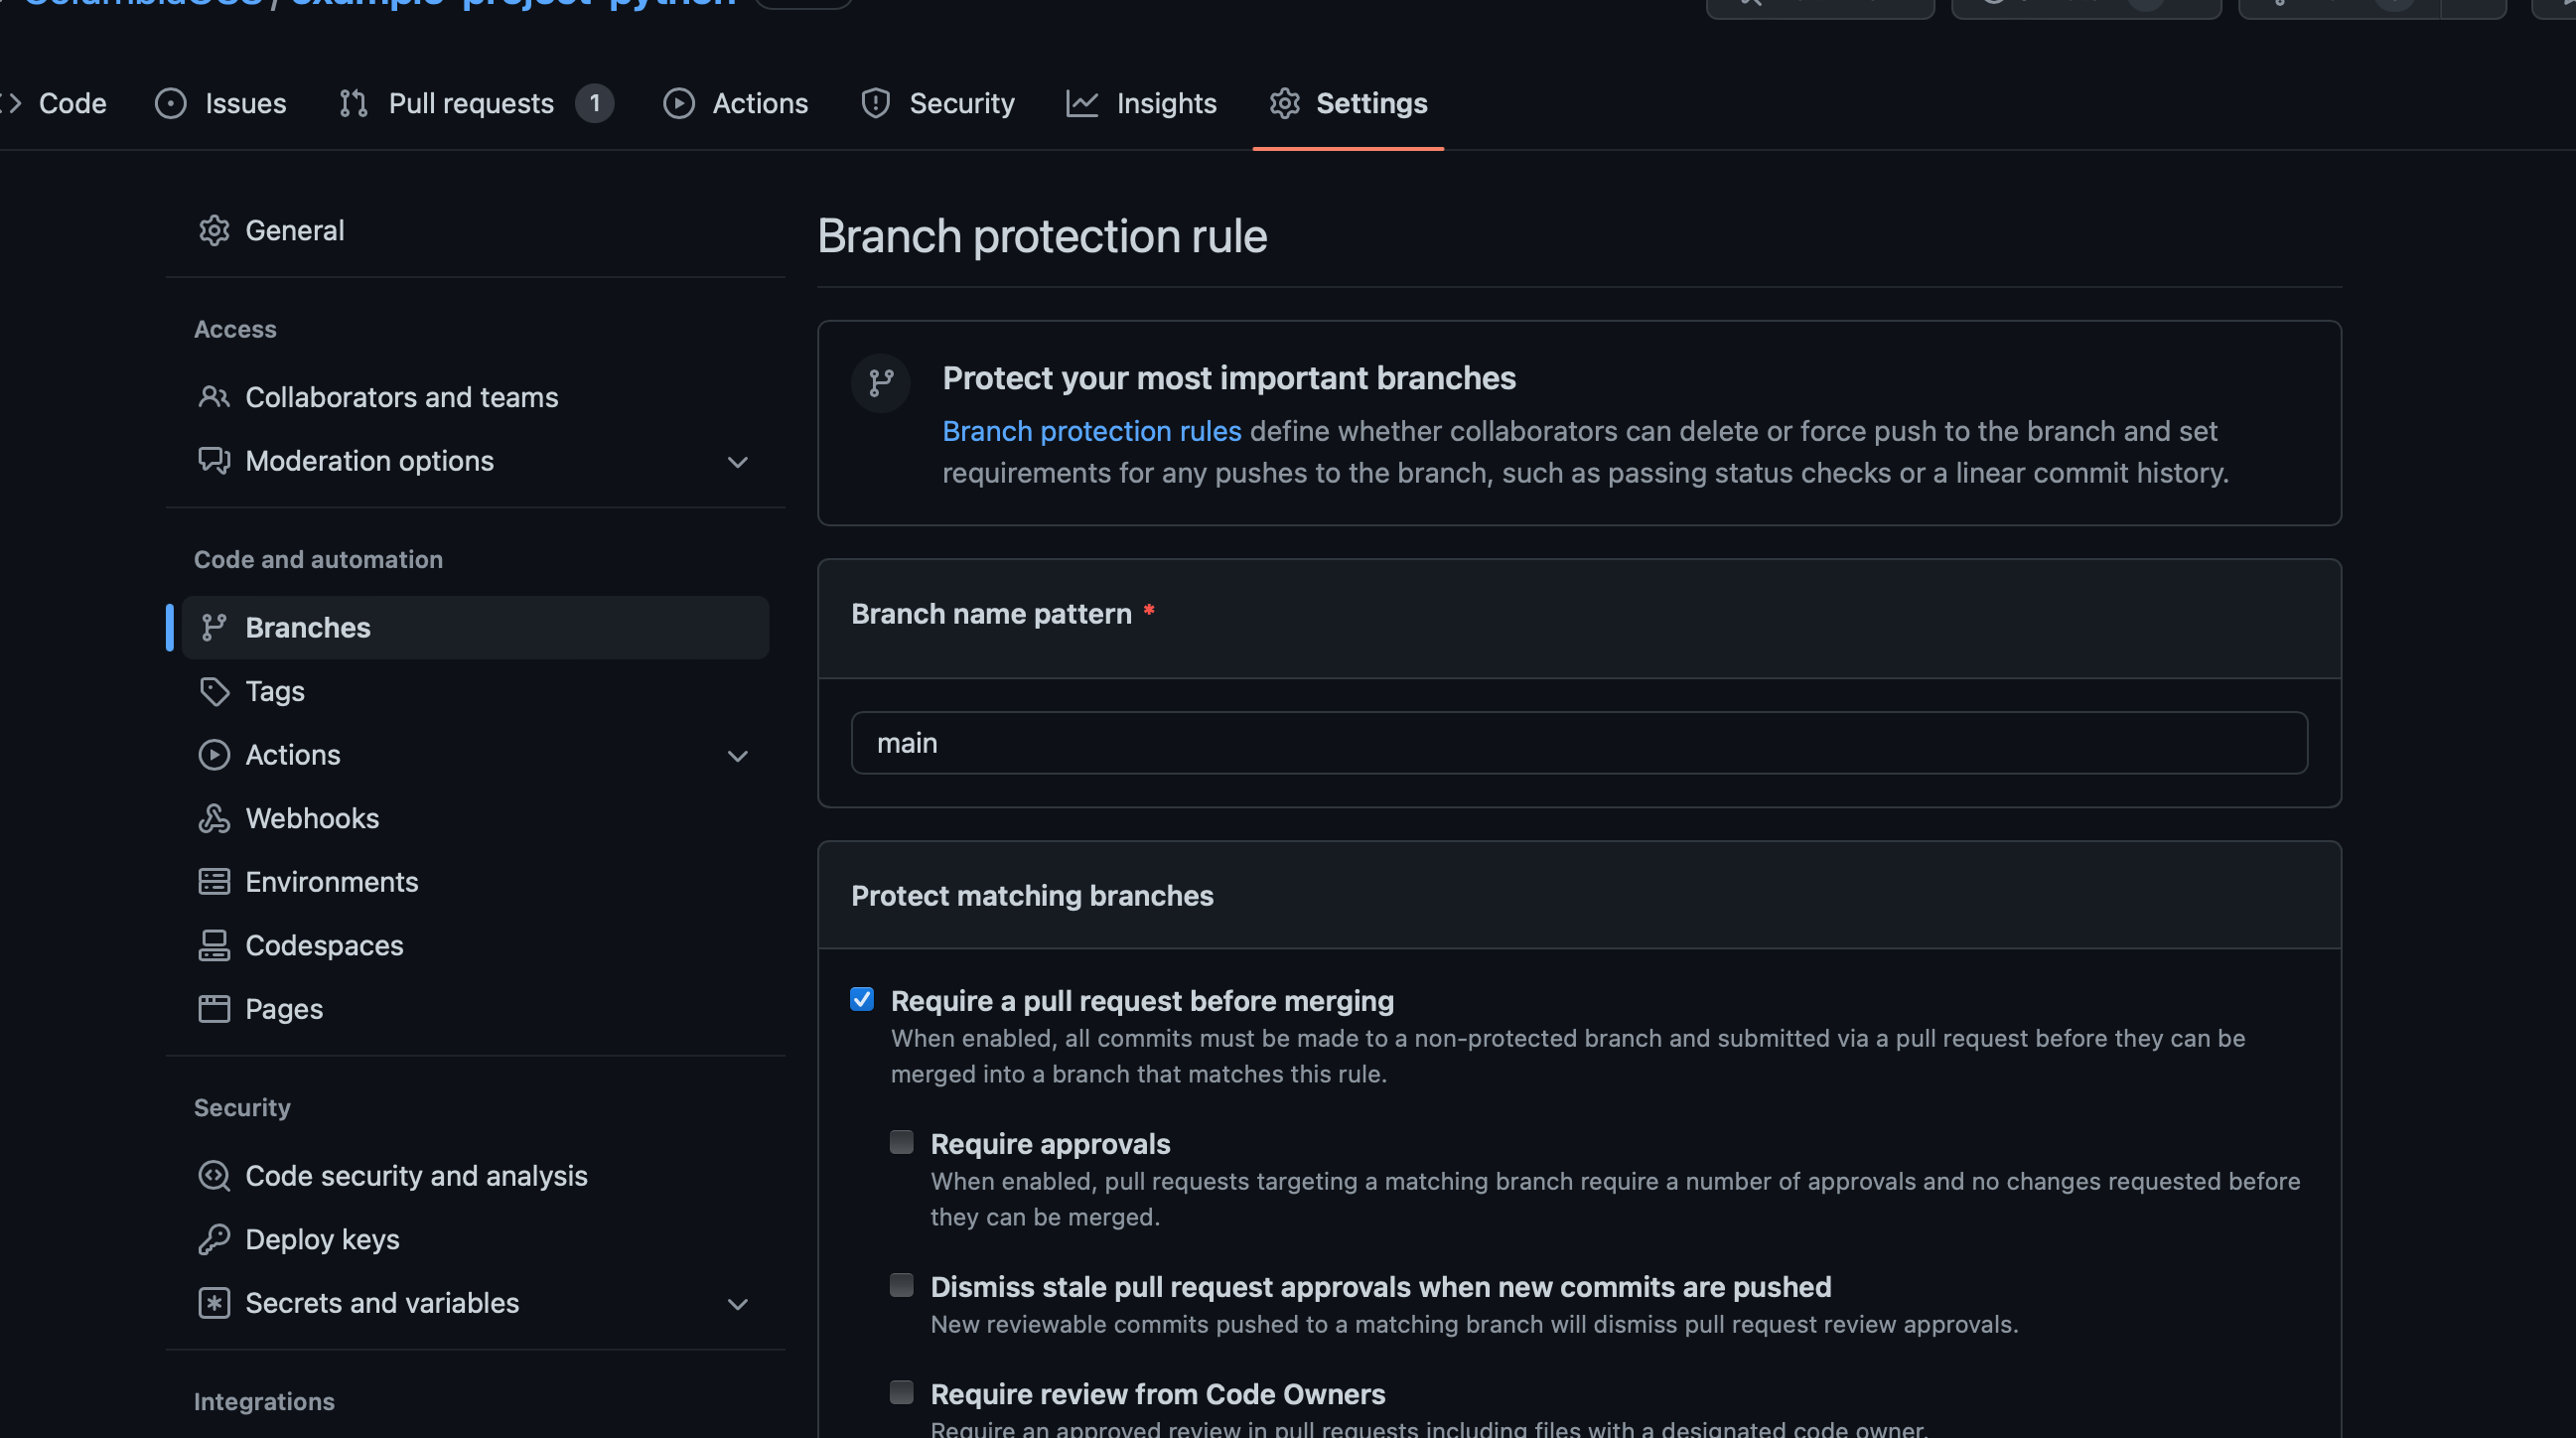
Task: Open Pages settings
Action: coord(475,1008)
